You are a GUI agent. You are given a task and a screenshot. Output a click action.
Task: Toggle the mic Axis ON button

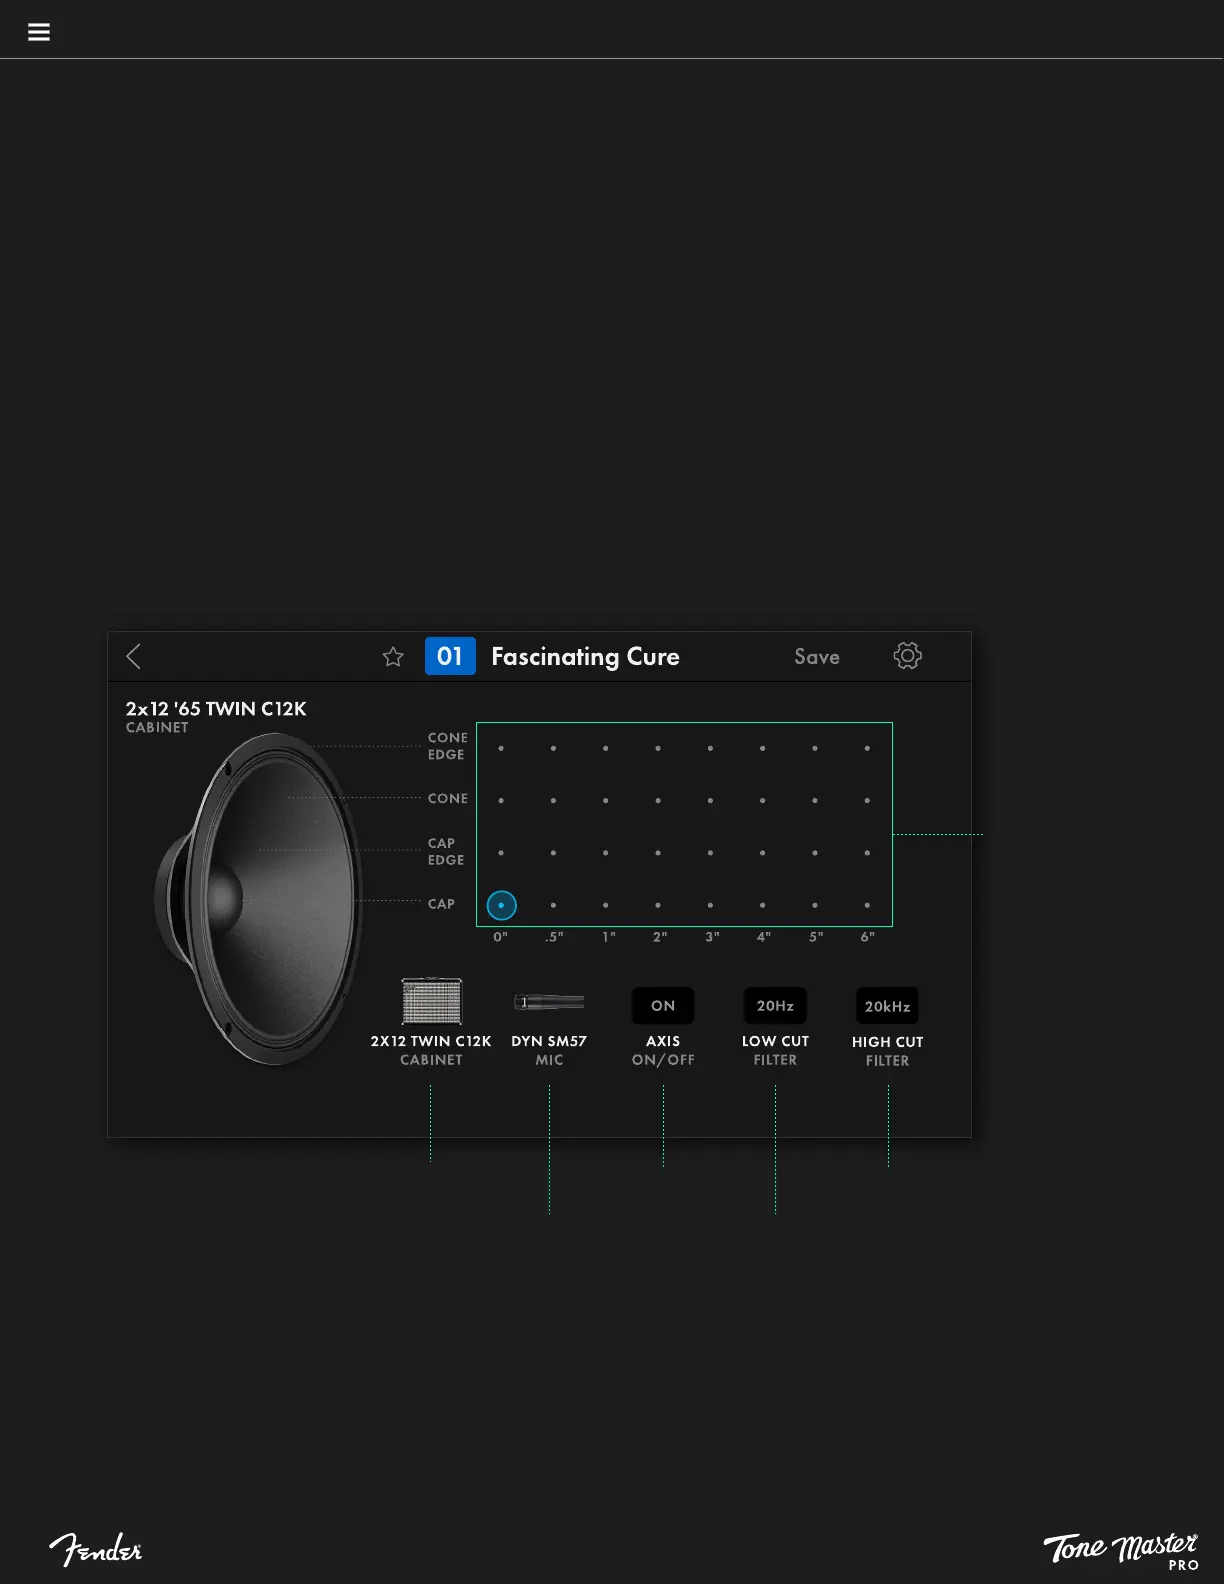[x=663, y=1006]
